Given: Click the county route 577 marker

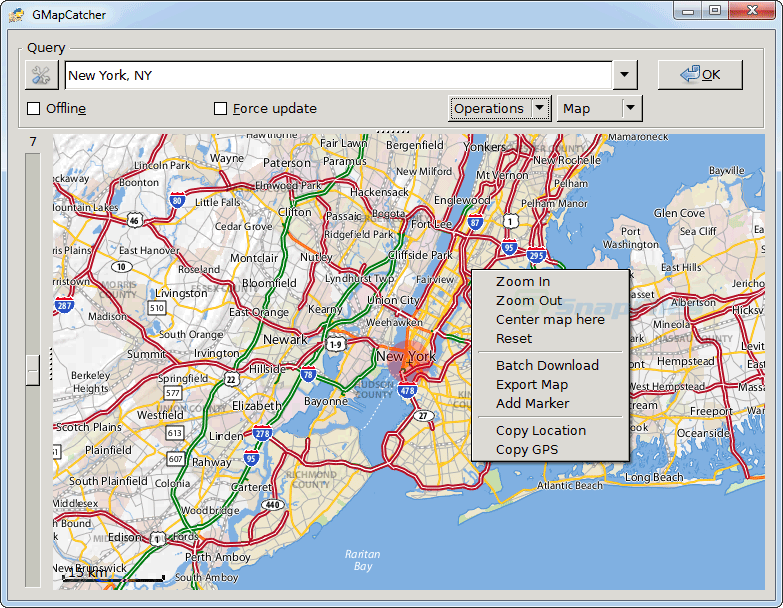Looking at the screenshot, I should coord(173,393).
